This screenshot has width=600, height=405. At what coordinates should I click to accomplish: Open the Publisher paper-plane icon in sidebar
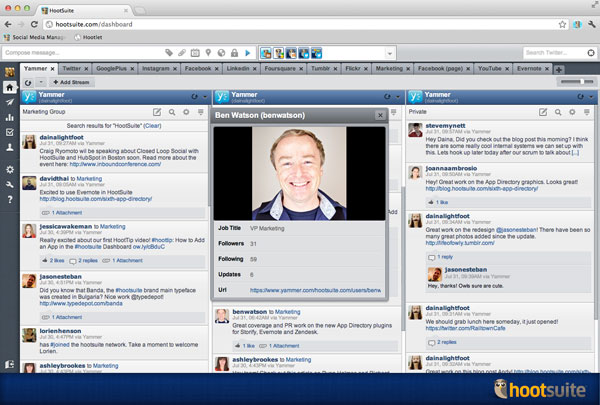pos(10,102)
